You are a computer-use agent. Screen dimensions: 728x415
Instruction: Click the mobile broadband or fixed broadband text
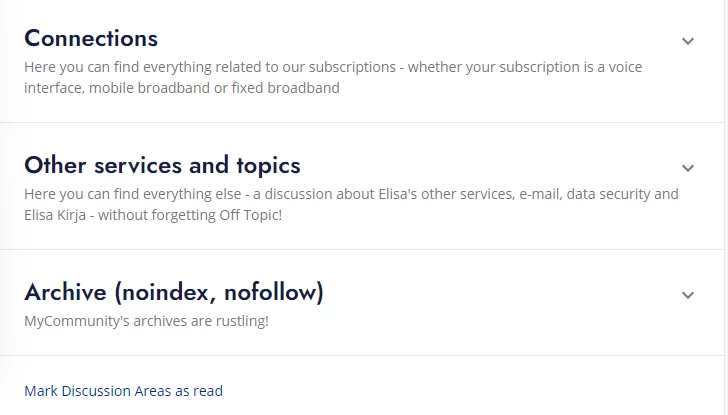pos(214,88)
